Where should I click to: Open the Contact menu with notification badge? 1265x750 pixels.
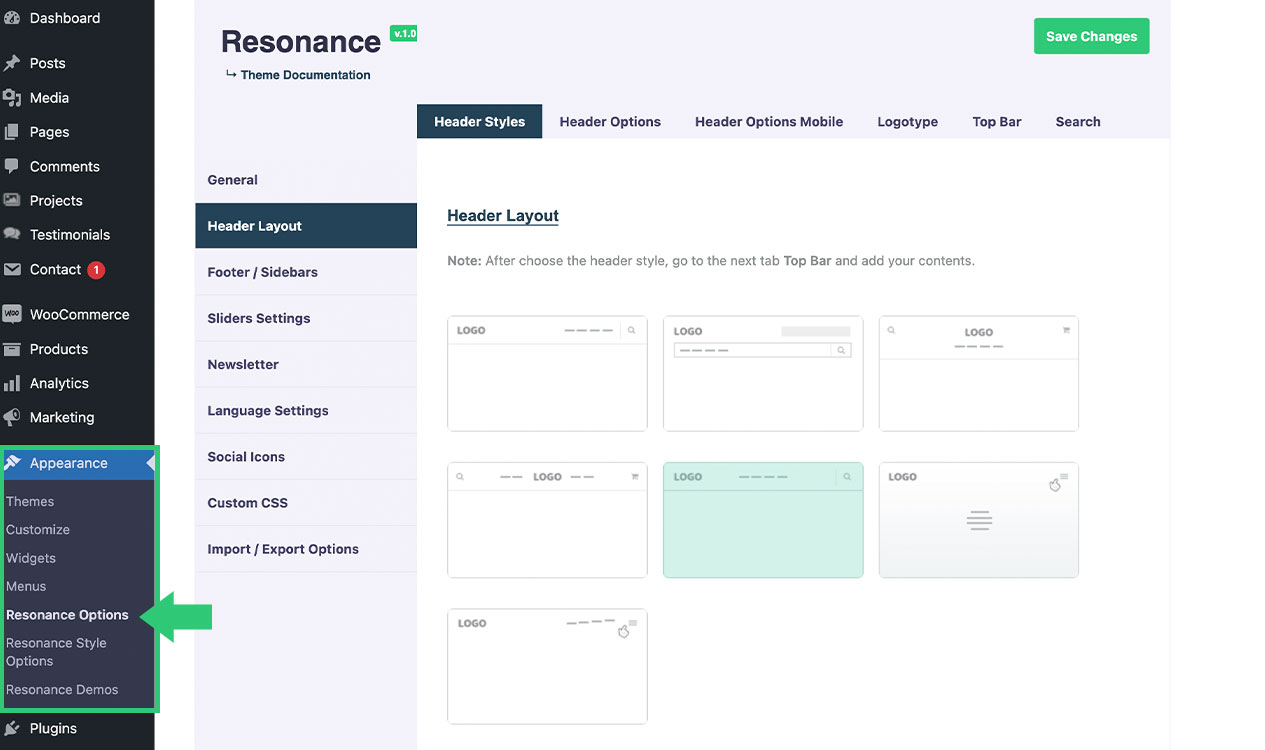[x=56, y=269]
